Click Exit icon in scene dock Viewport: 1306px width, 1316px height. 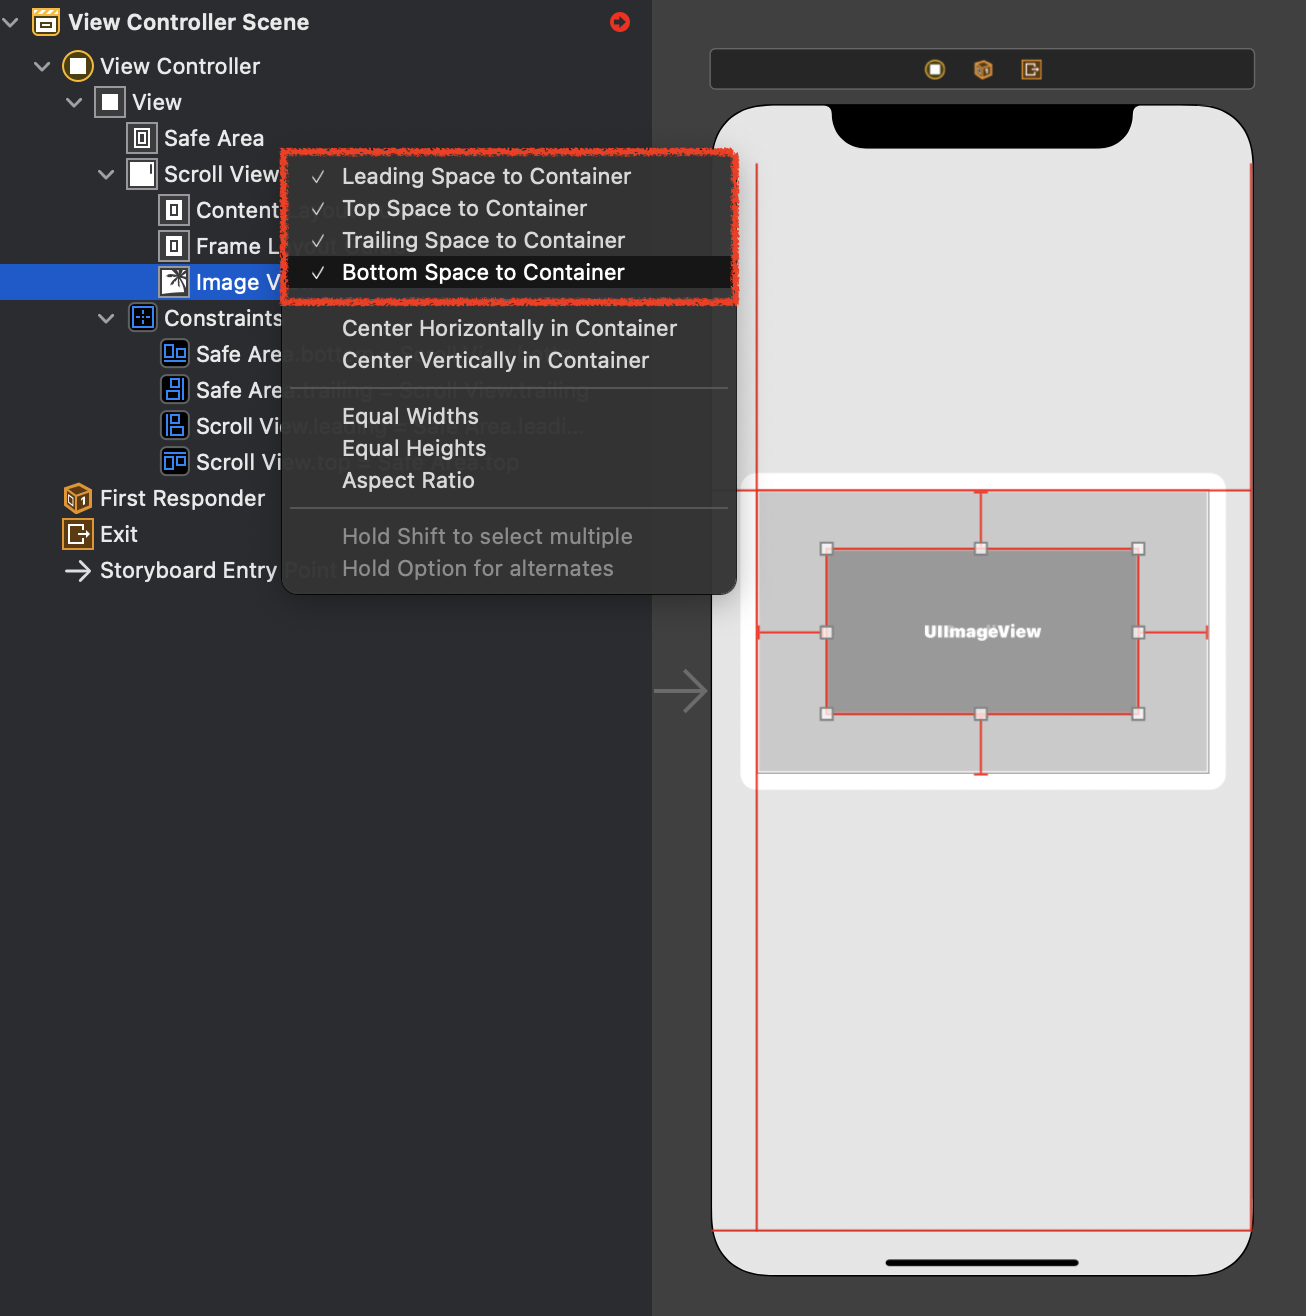coord(1031,69)
